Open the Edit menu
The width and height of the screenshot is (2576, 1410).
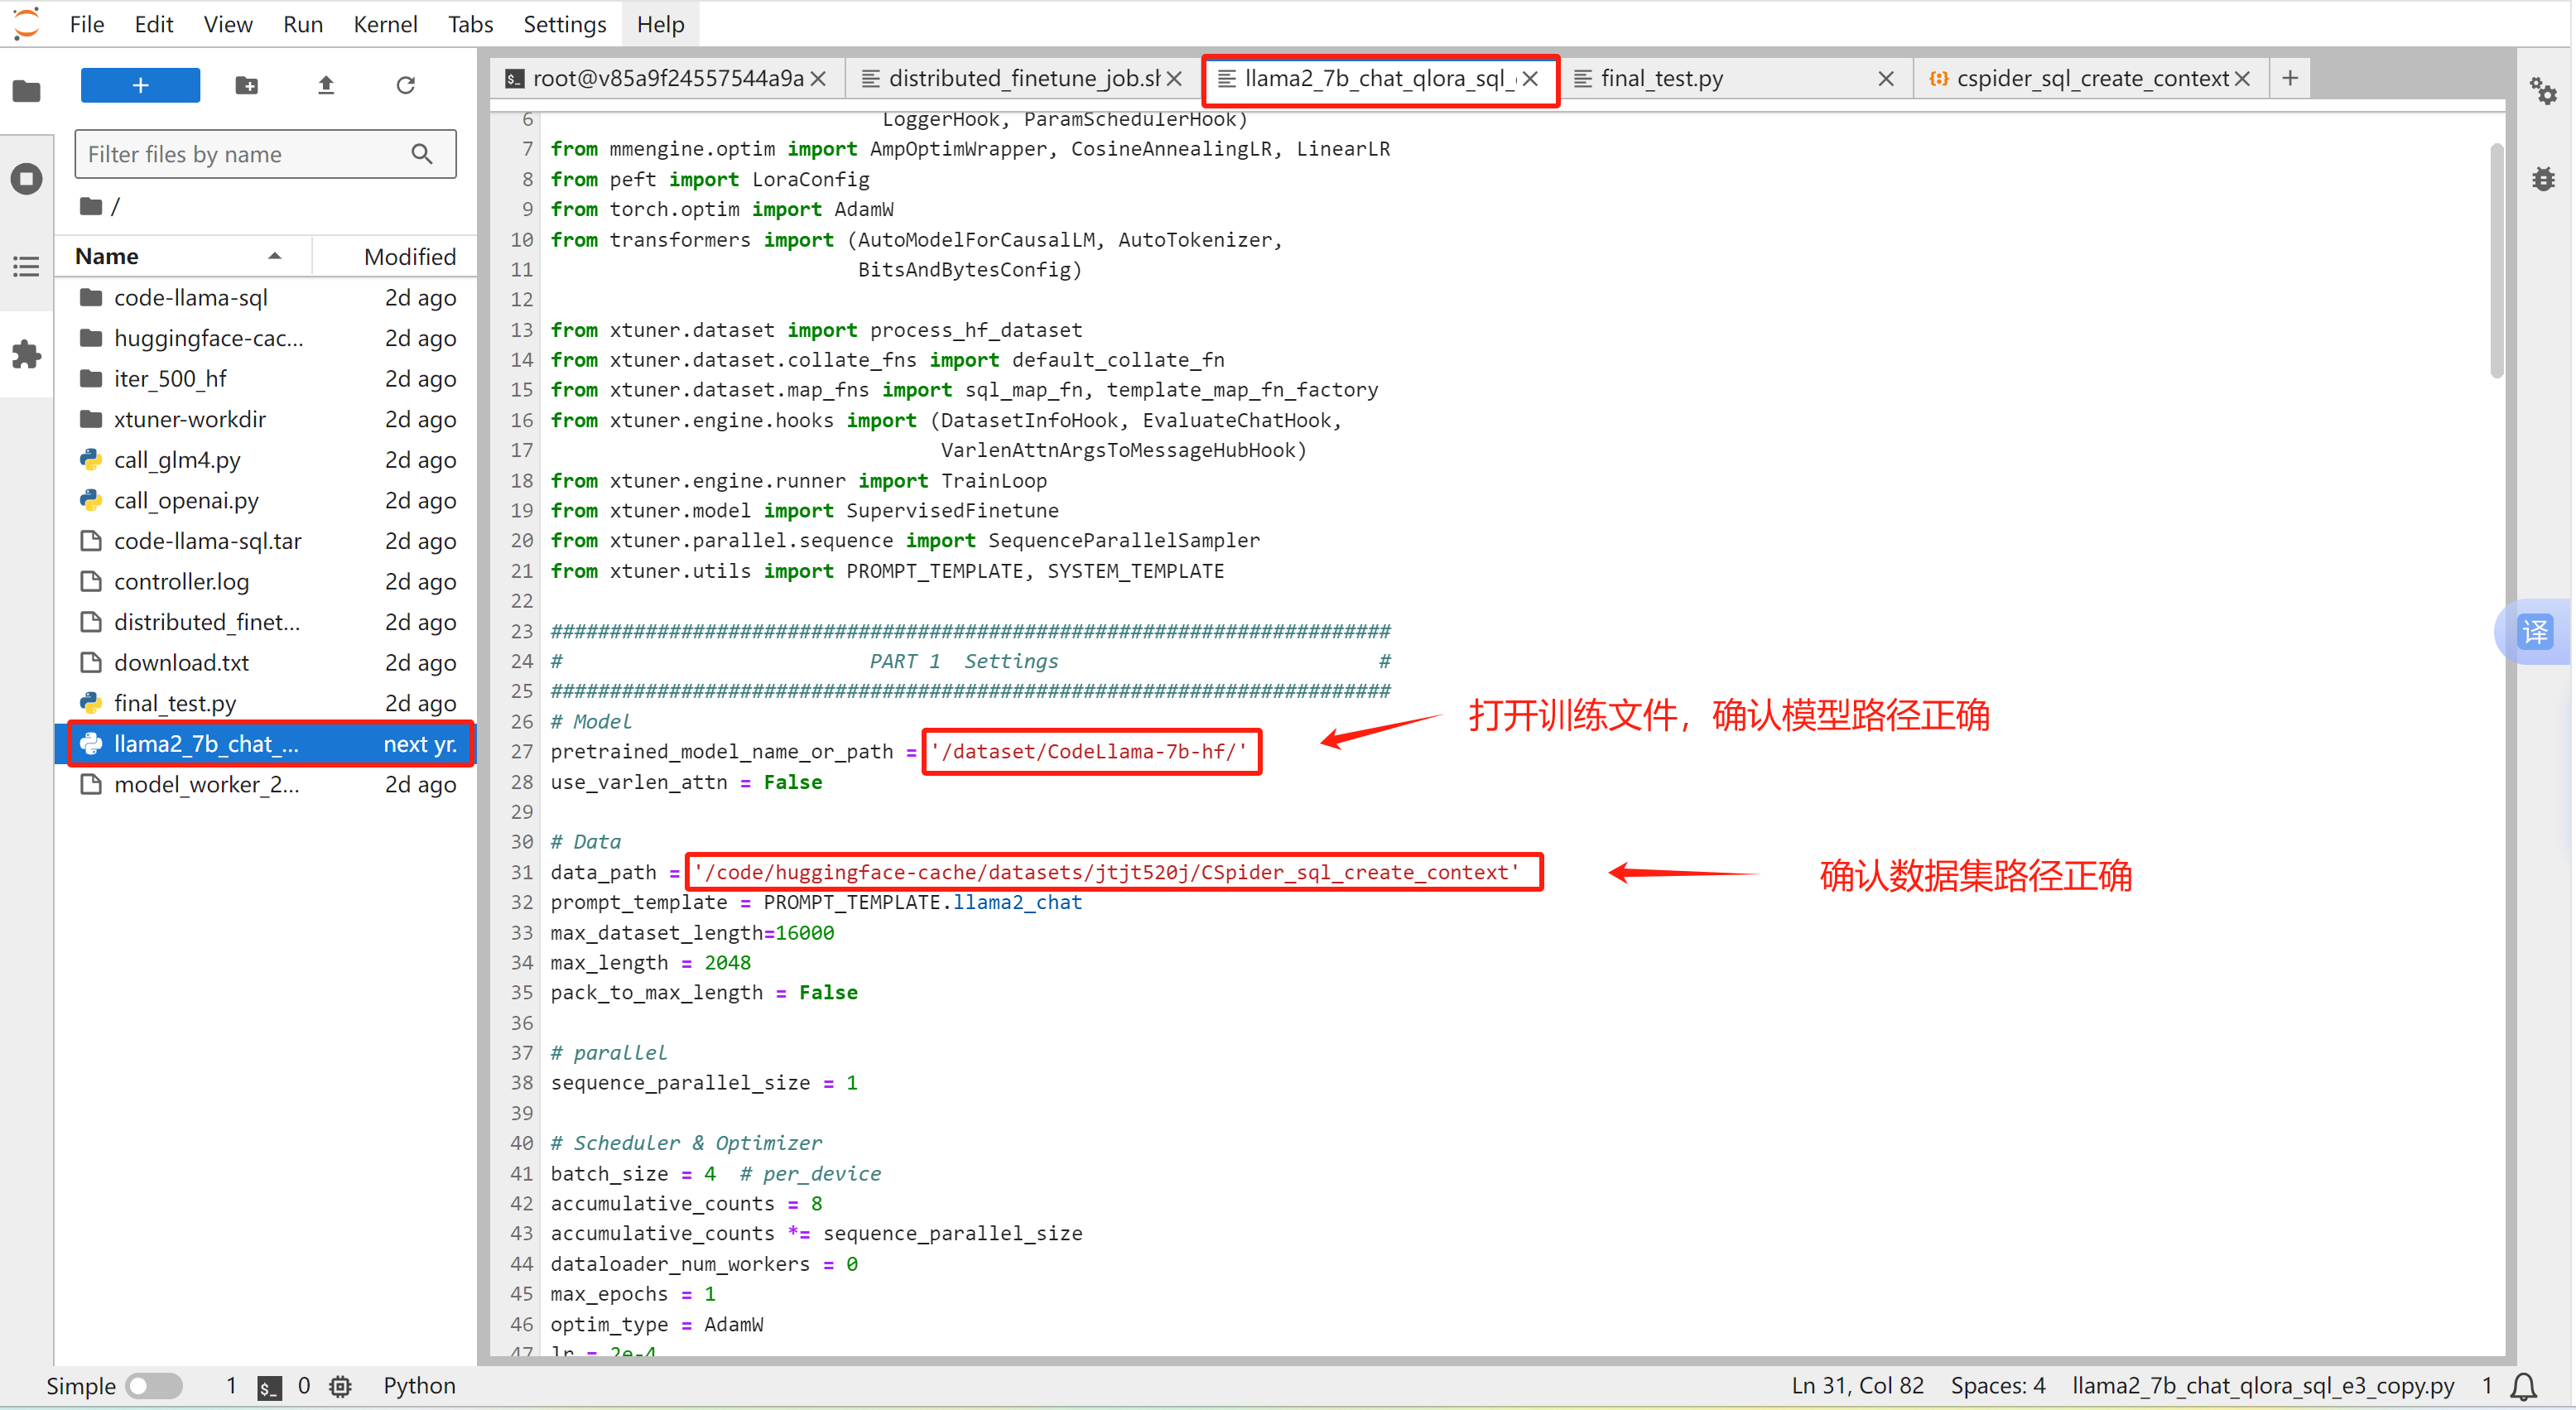pyautogui.click(x=153, y=24)
